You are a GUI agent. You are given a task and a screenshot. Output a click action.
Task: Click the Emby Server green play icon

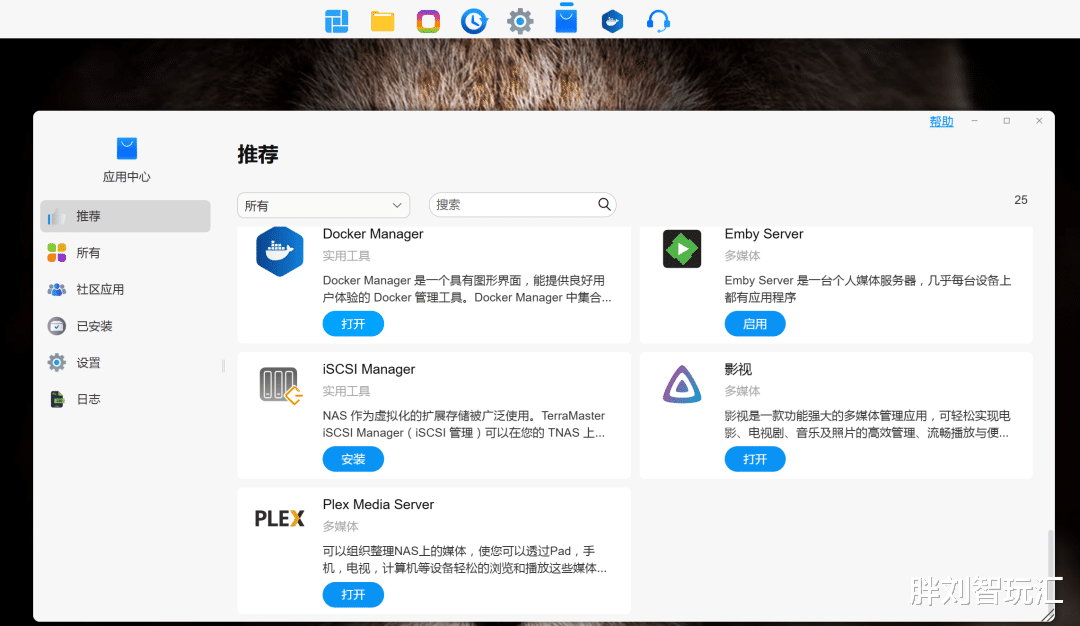click(682, 249)
